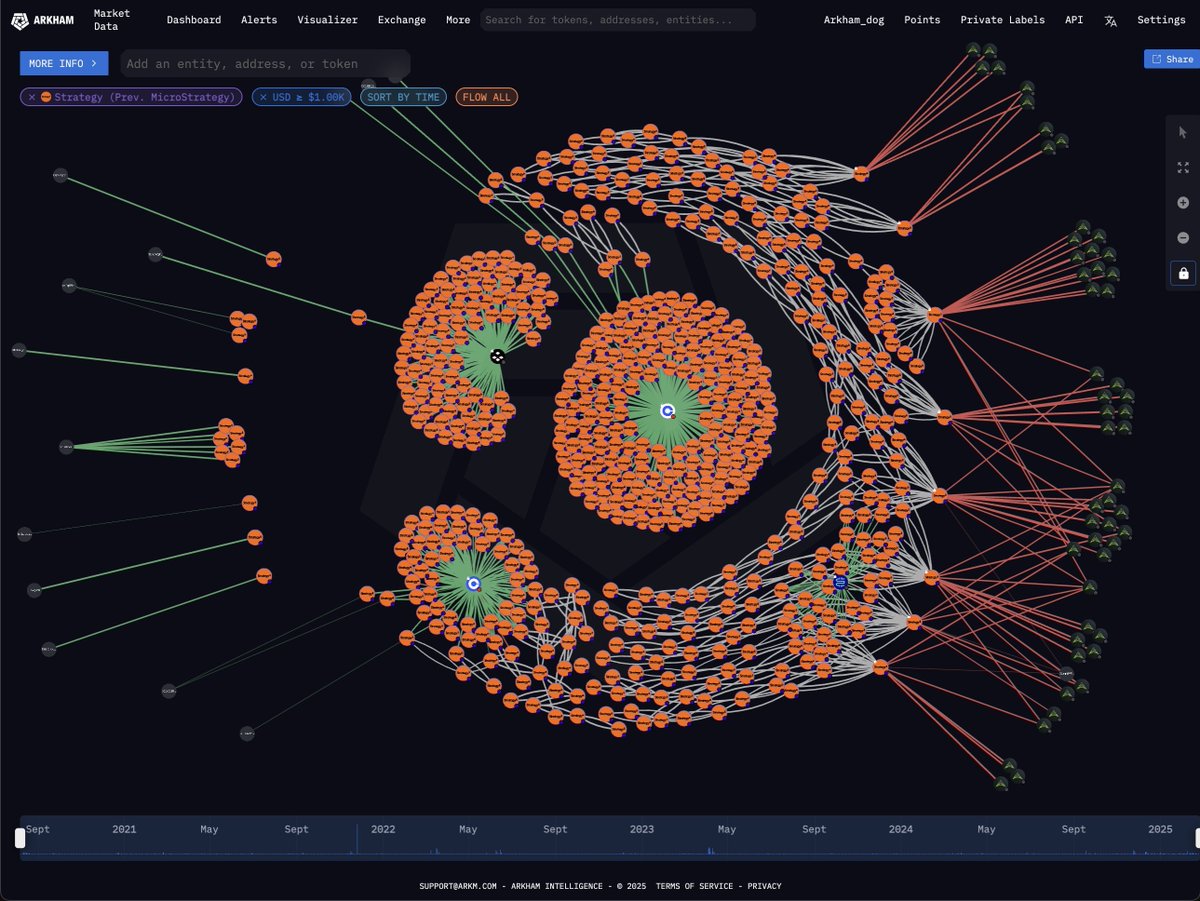The width and height of the screenshot is (1200, 901).
Task: Click the Share button
Action: click(1172, 59)
